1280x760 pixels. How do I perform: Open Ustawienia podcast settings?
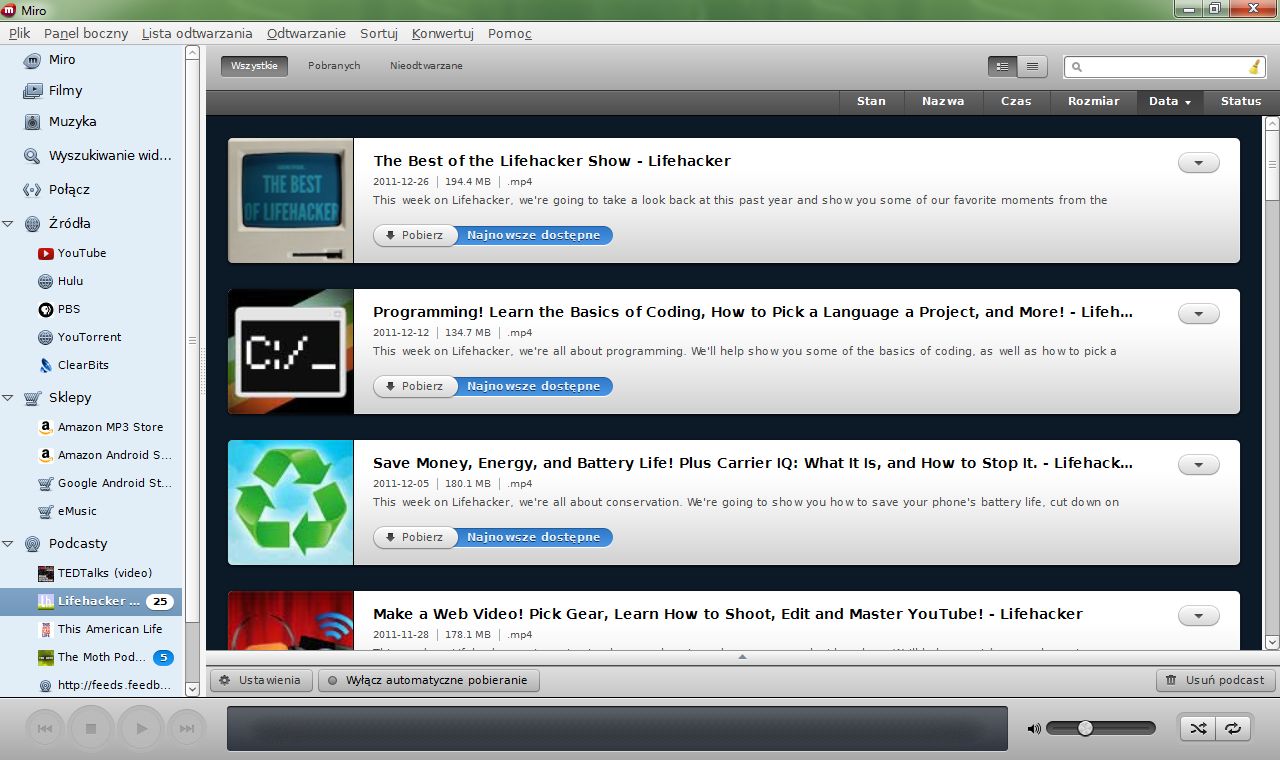coord(261,680)
